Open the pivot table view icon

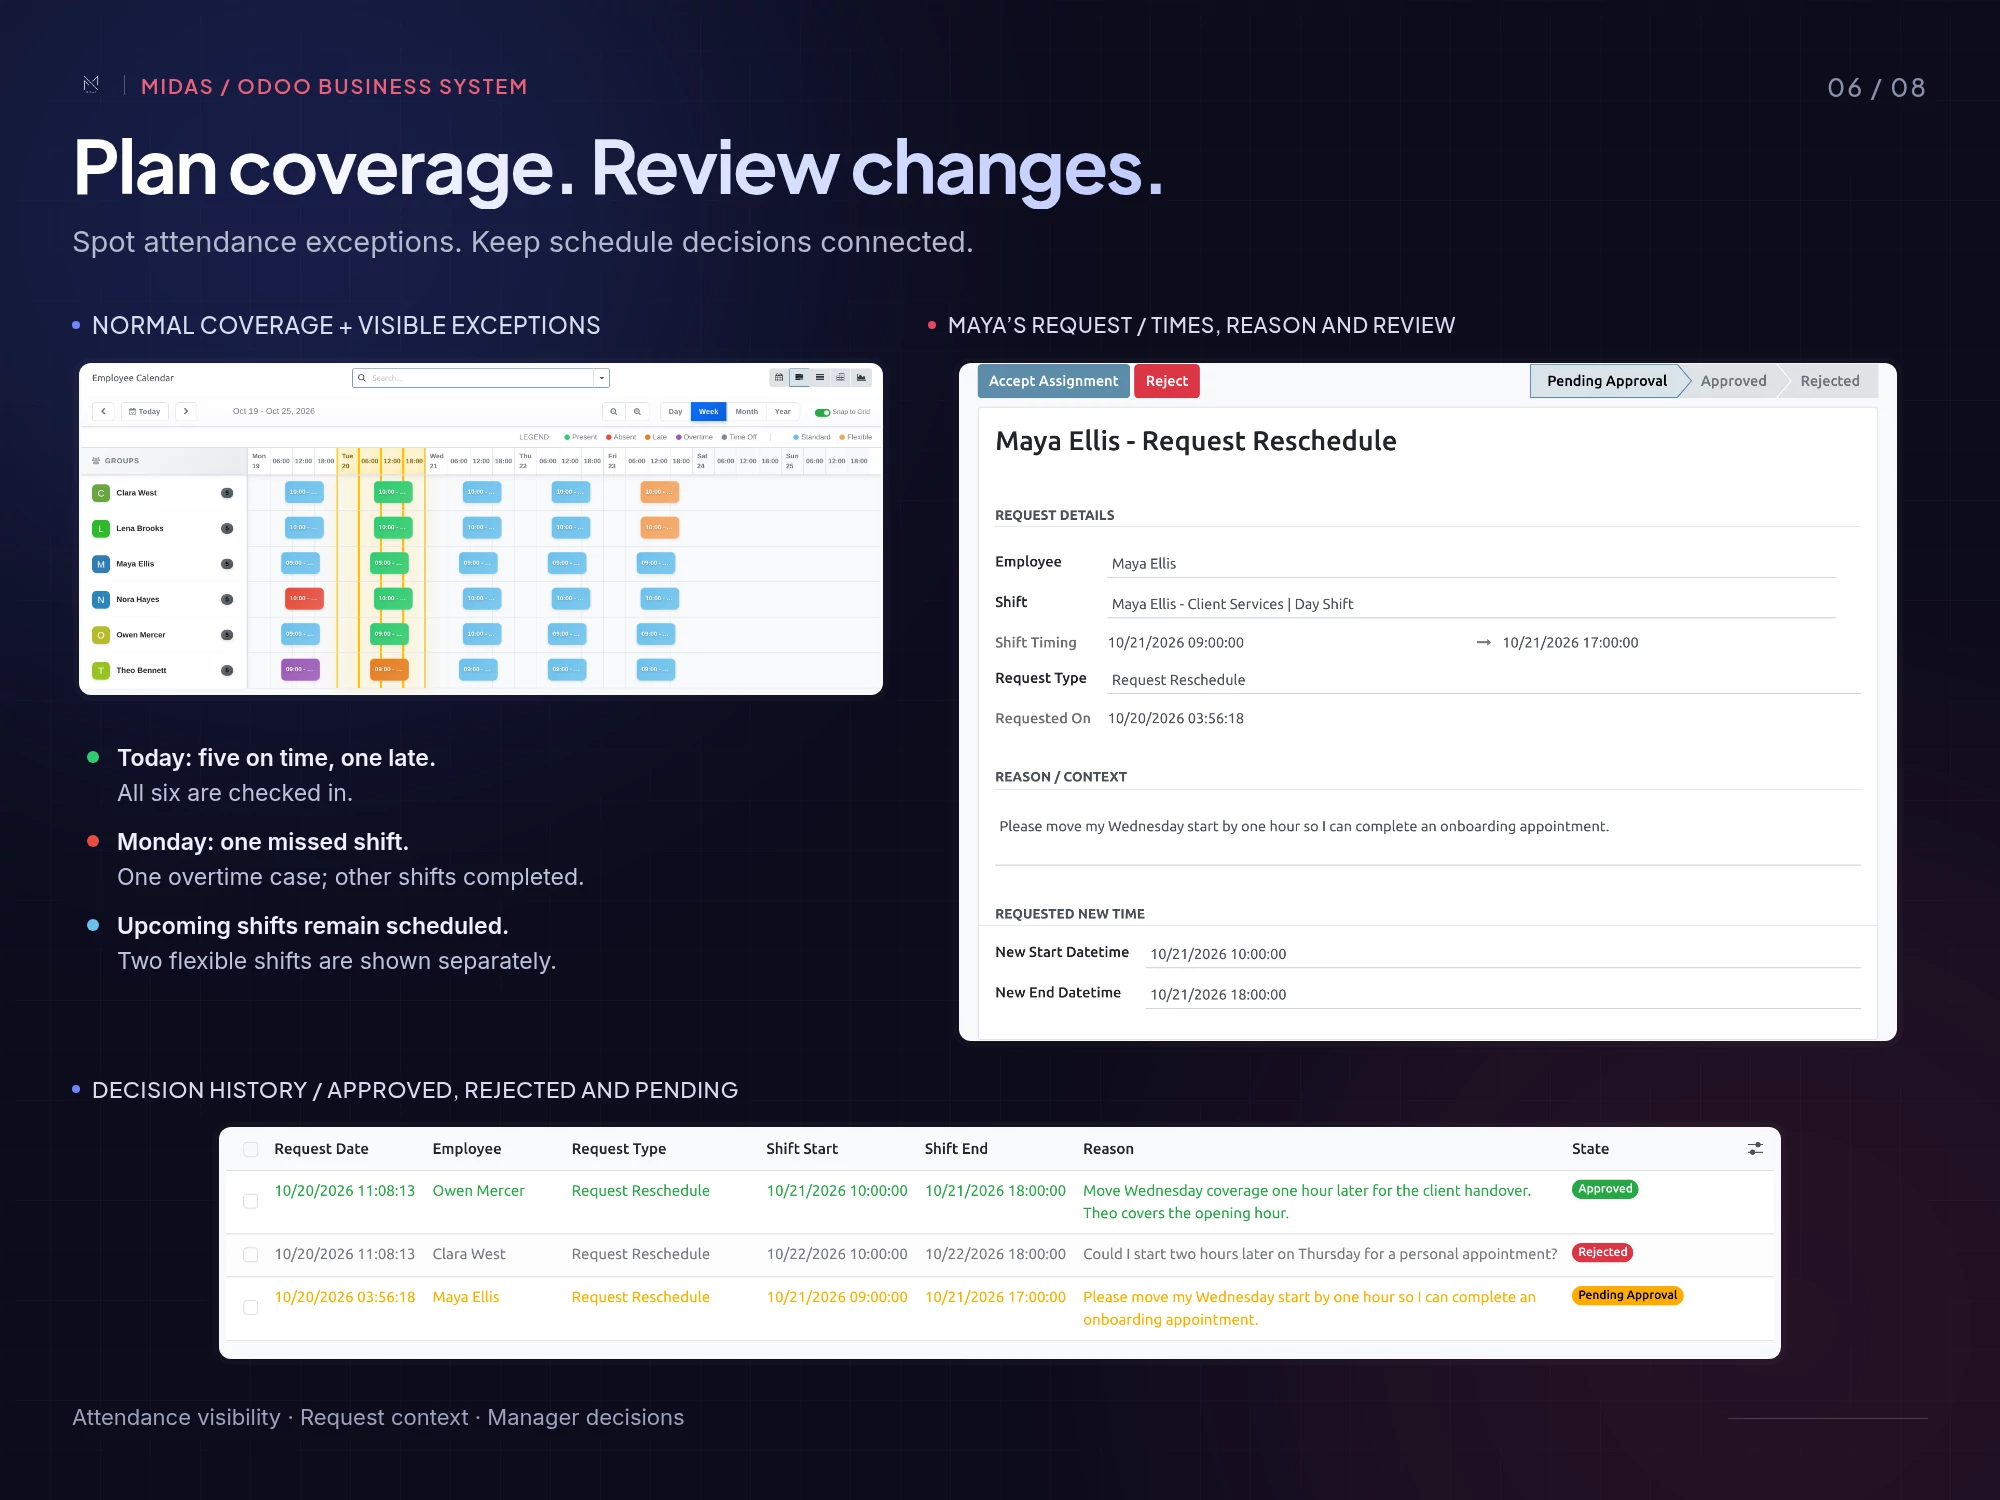[840, 377]
